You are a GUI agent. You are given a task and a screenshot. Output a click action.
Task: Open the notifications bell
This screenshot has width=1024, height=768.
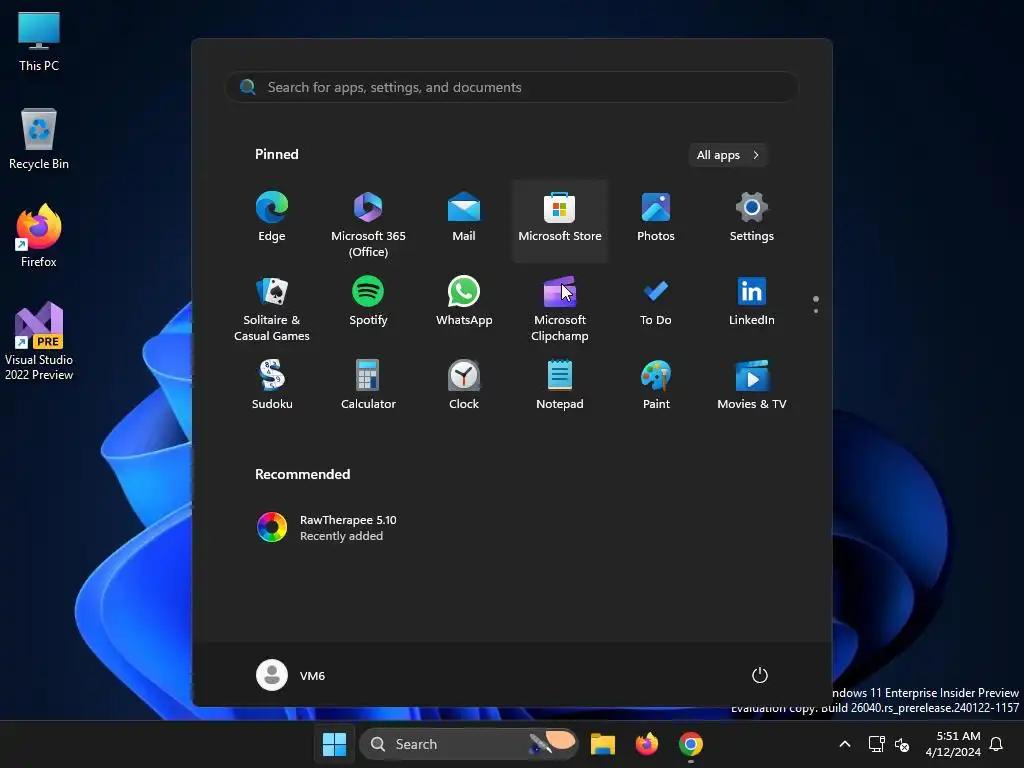tap(996, 744)
